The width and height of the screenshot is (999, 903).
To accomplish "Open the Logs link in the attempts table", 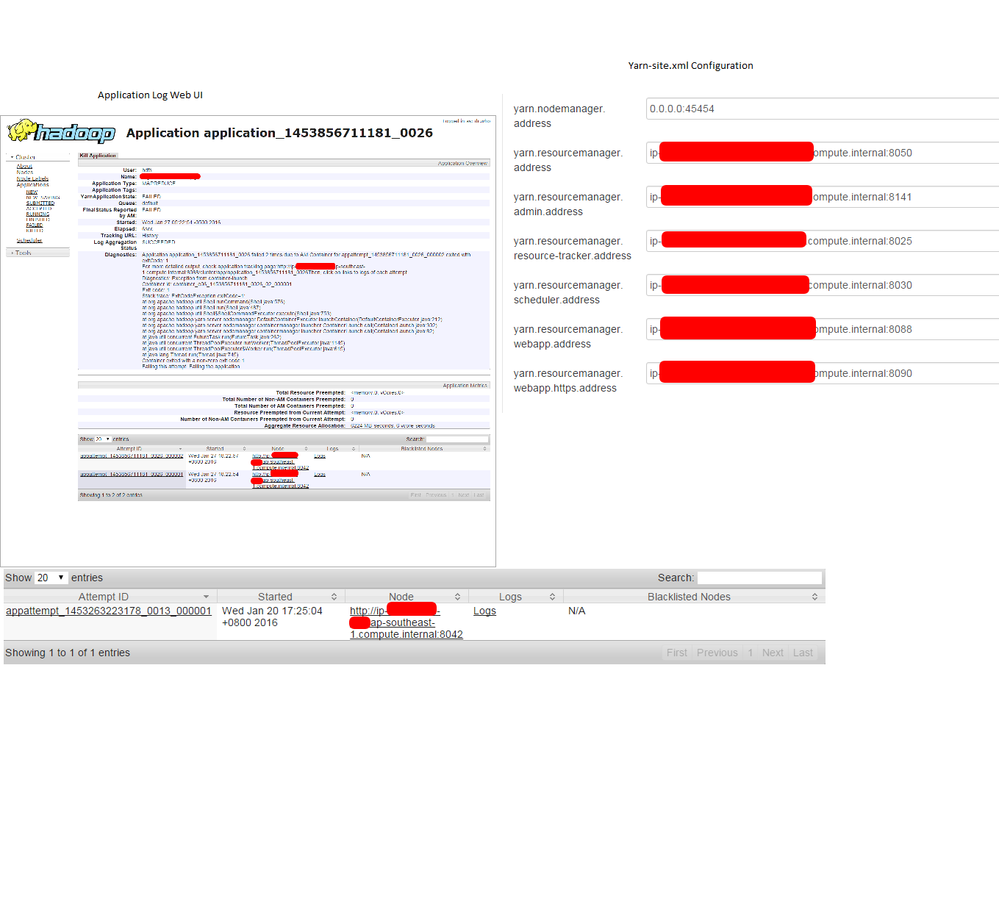I will [x=484, y=611].
